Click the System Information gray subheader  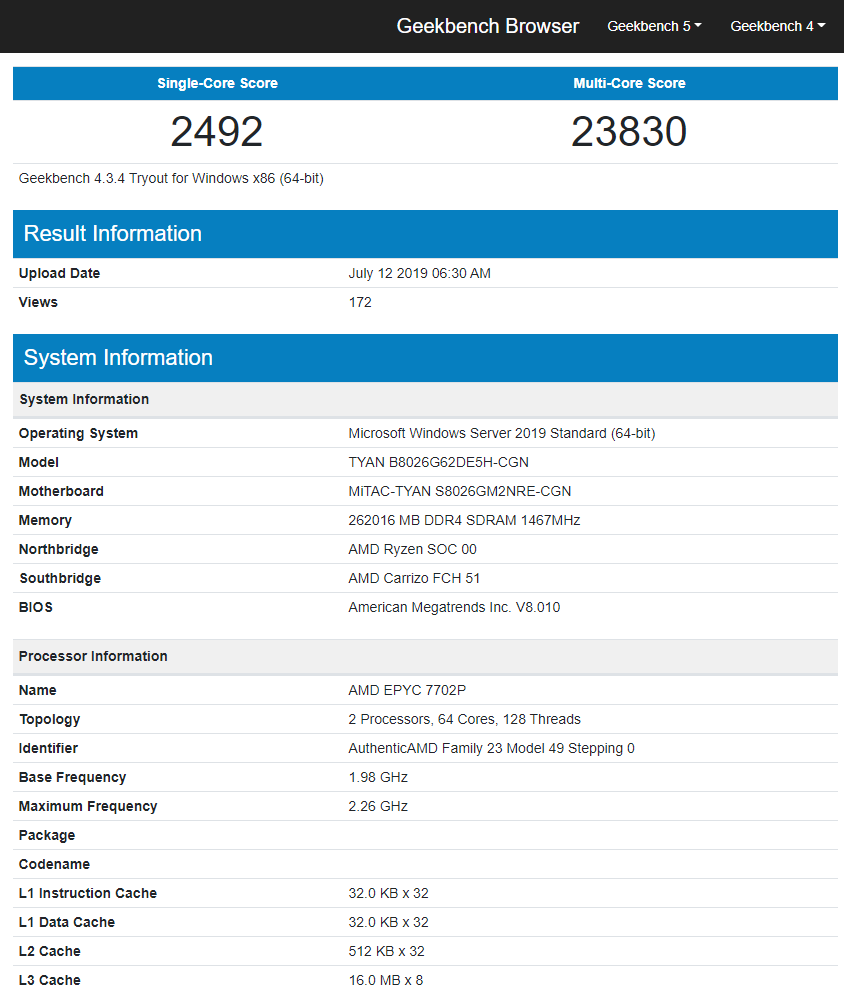[84, 399]
